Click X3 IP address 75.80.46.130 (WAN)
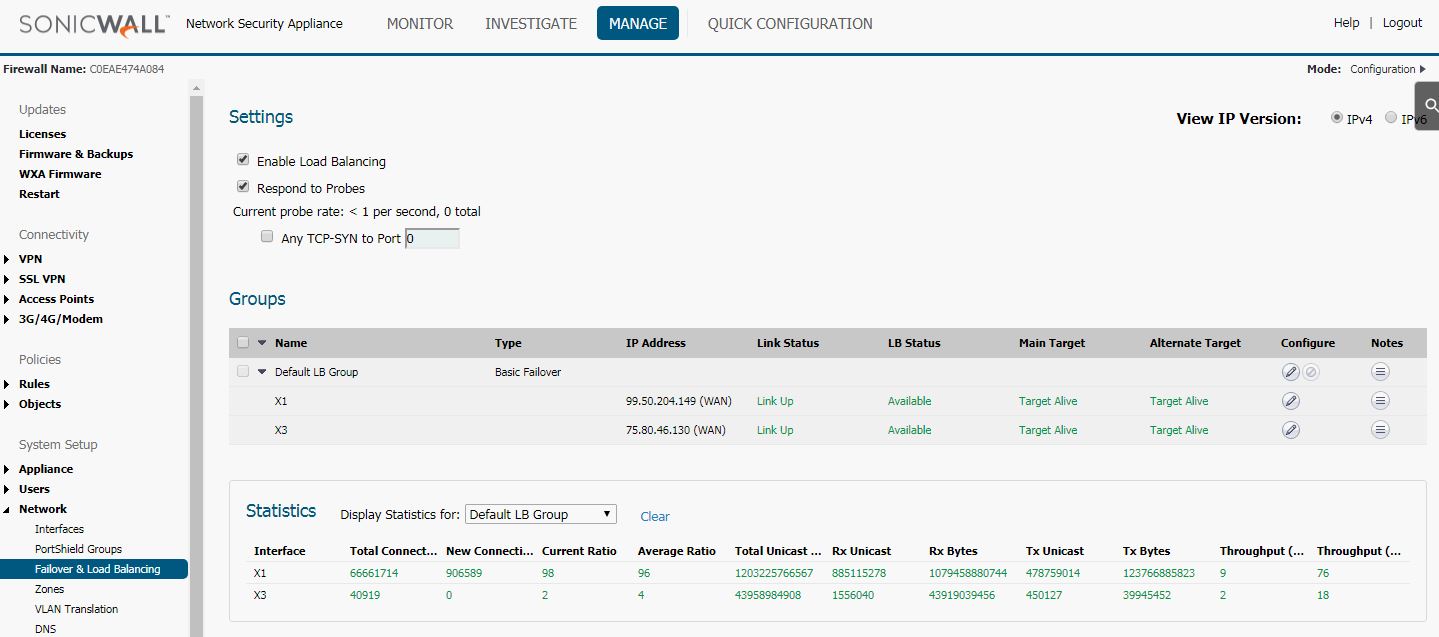The width and height of the screenshot is (1439, 637). pyautogui.click(x=676, y=430)
